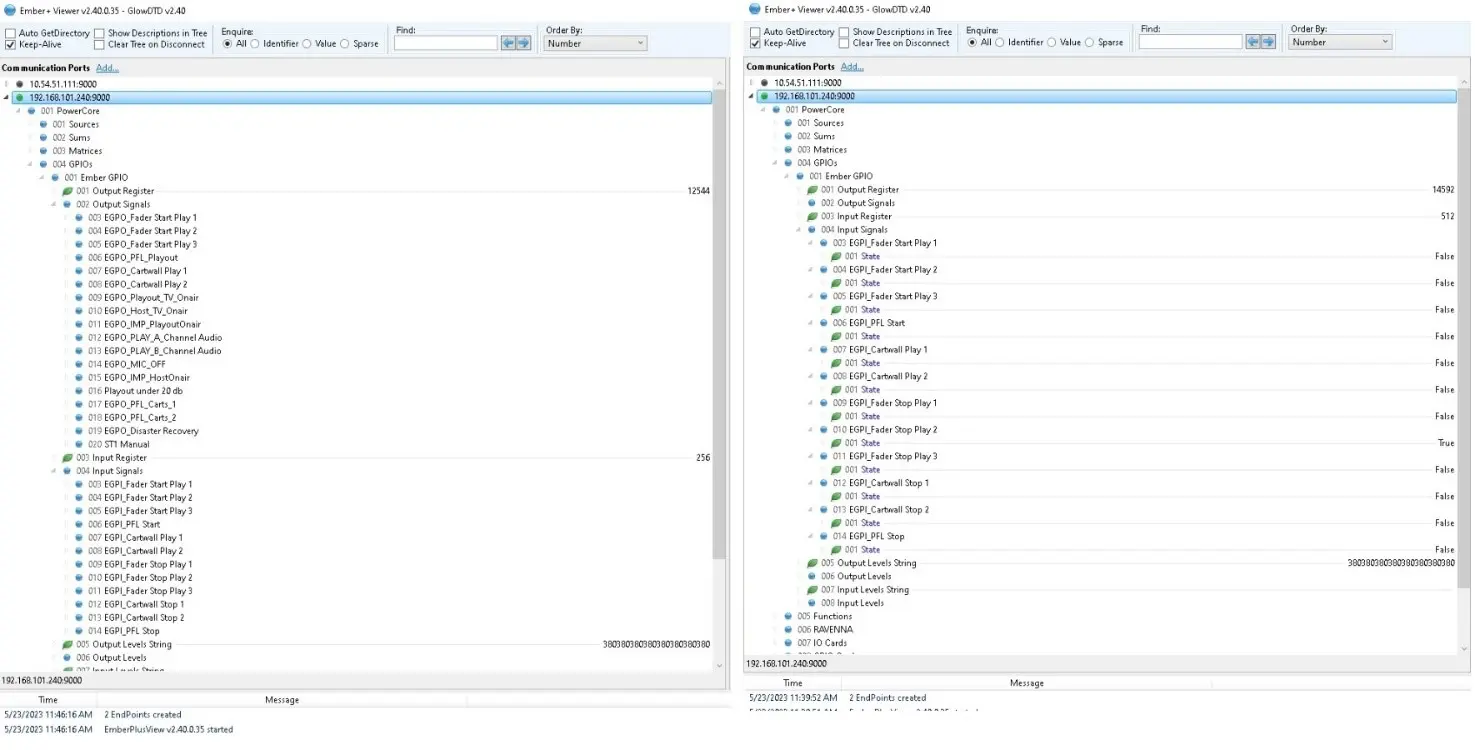Enable Auto GetDirectory checkbox in left window

pos(10,33)
